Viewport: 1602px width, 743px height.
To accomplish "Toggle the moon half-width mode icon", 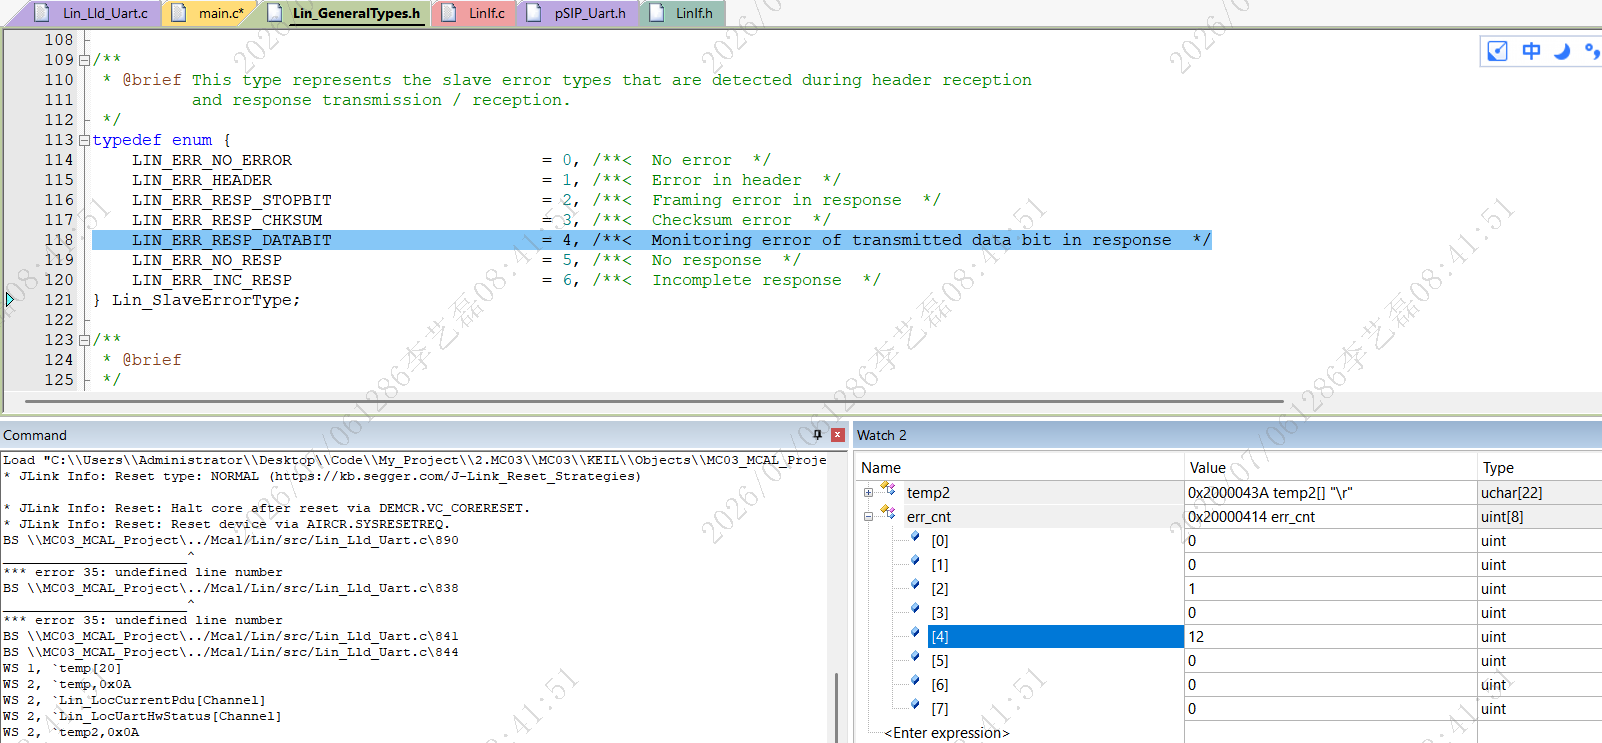I will (1562, 51).
